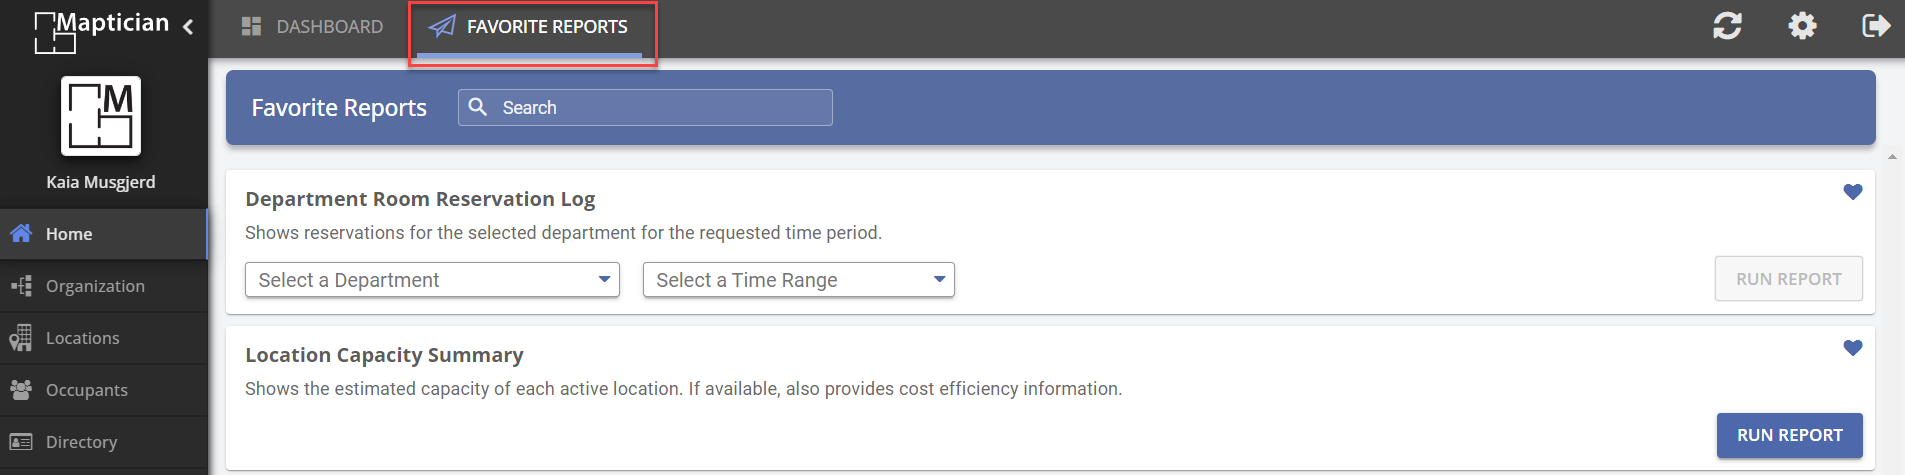Navigate to Occupants in the sidebar
The width and height of the screenshot is (1905, 475).
tap(104, 390)
